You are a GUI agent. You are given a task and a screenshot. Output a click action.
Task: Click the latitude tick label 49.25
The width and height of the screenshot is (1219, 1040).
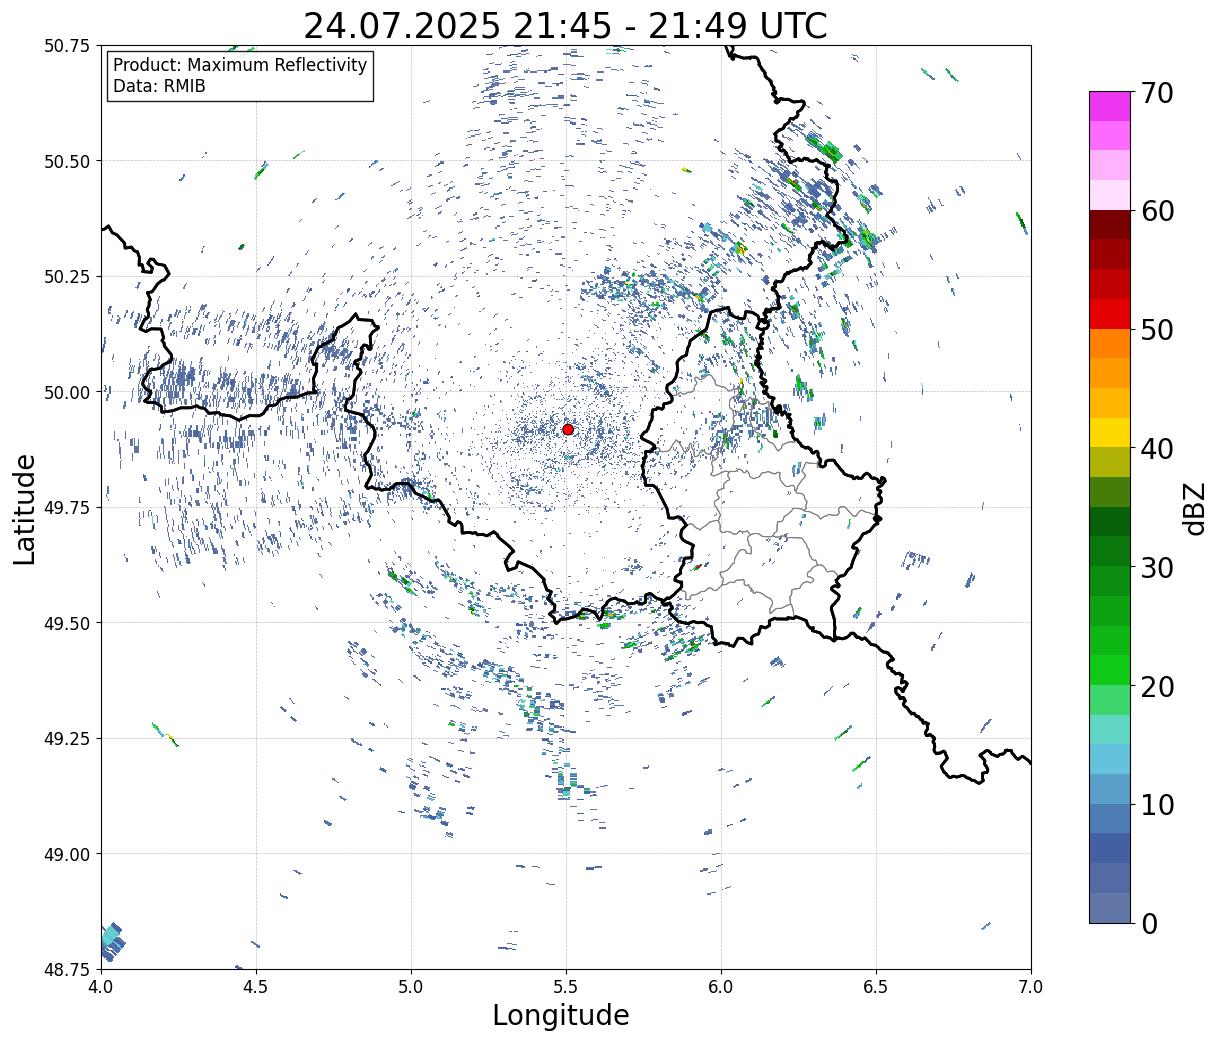67,739
